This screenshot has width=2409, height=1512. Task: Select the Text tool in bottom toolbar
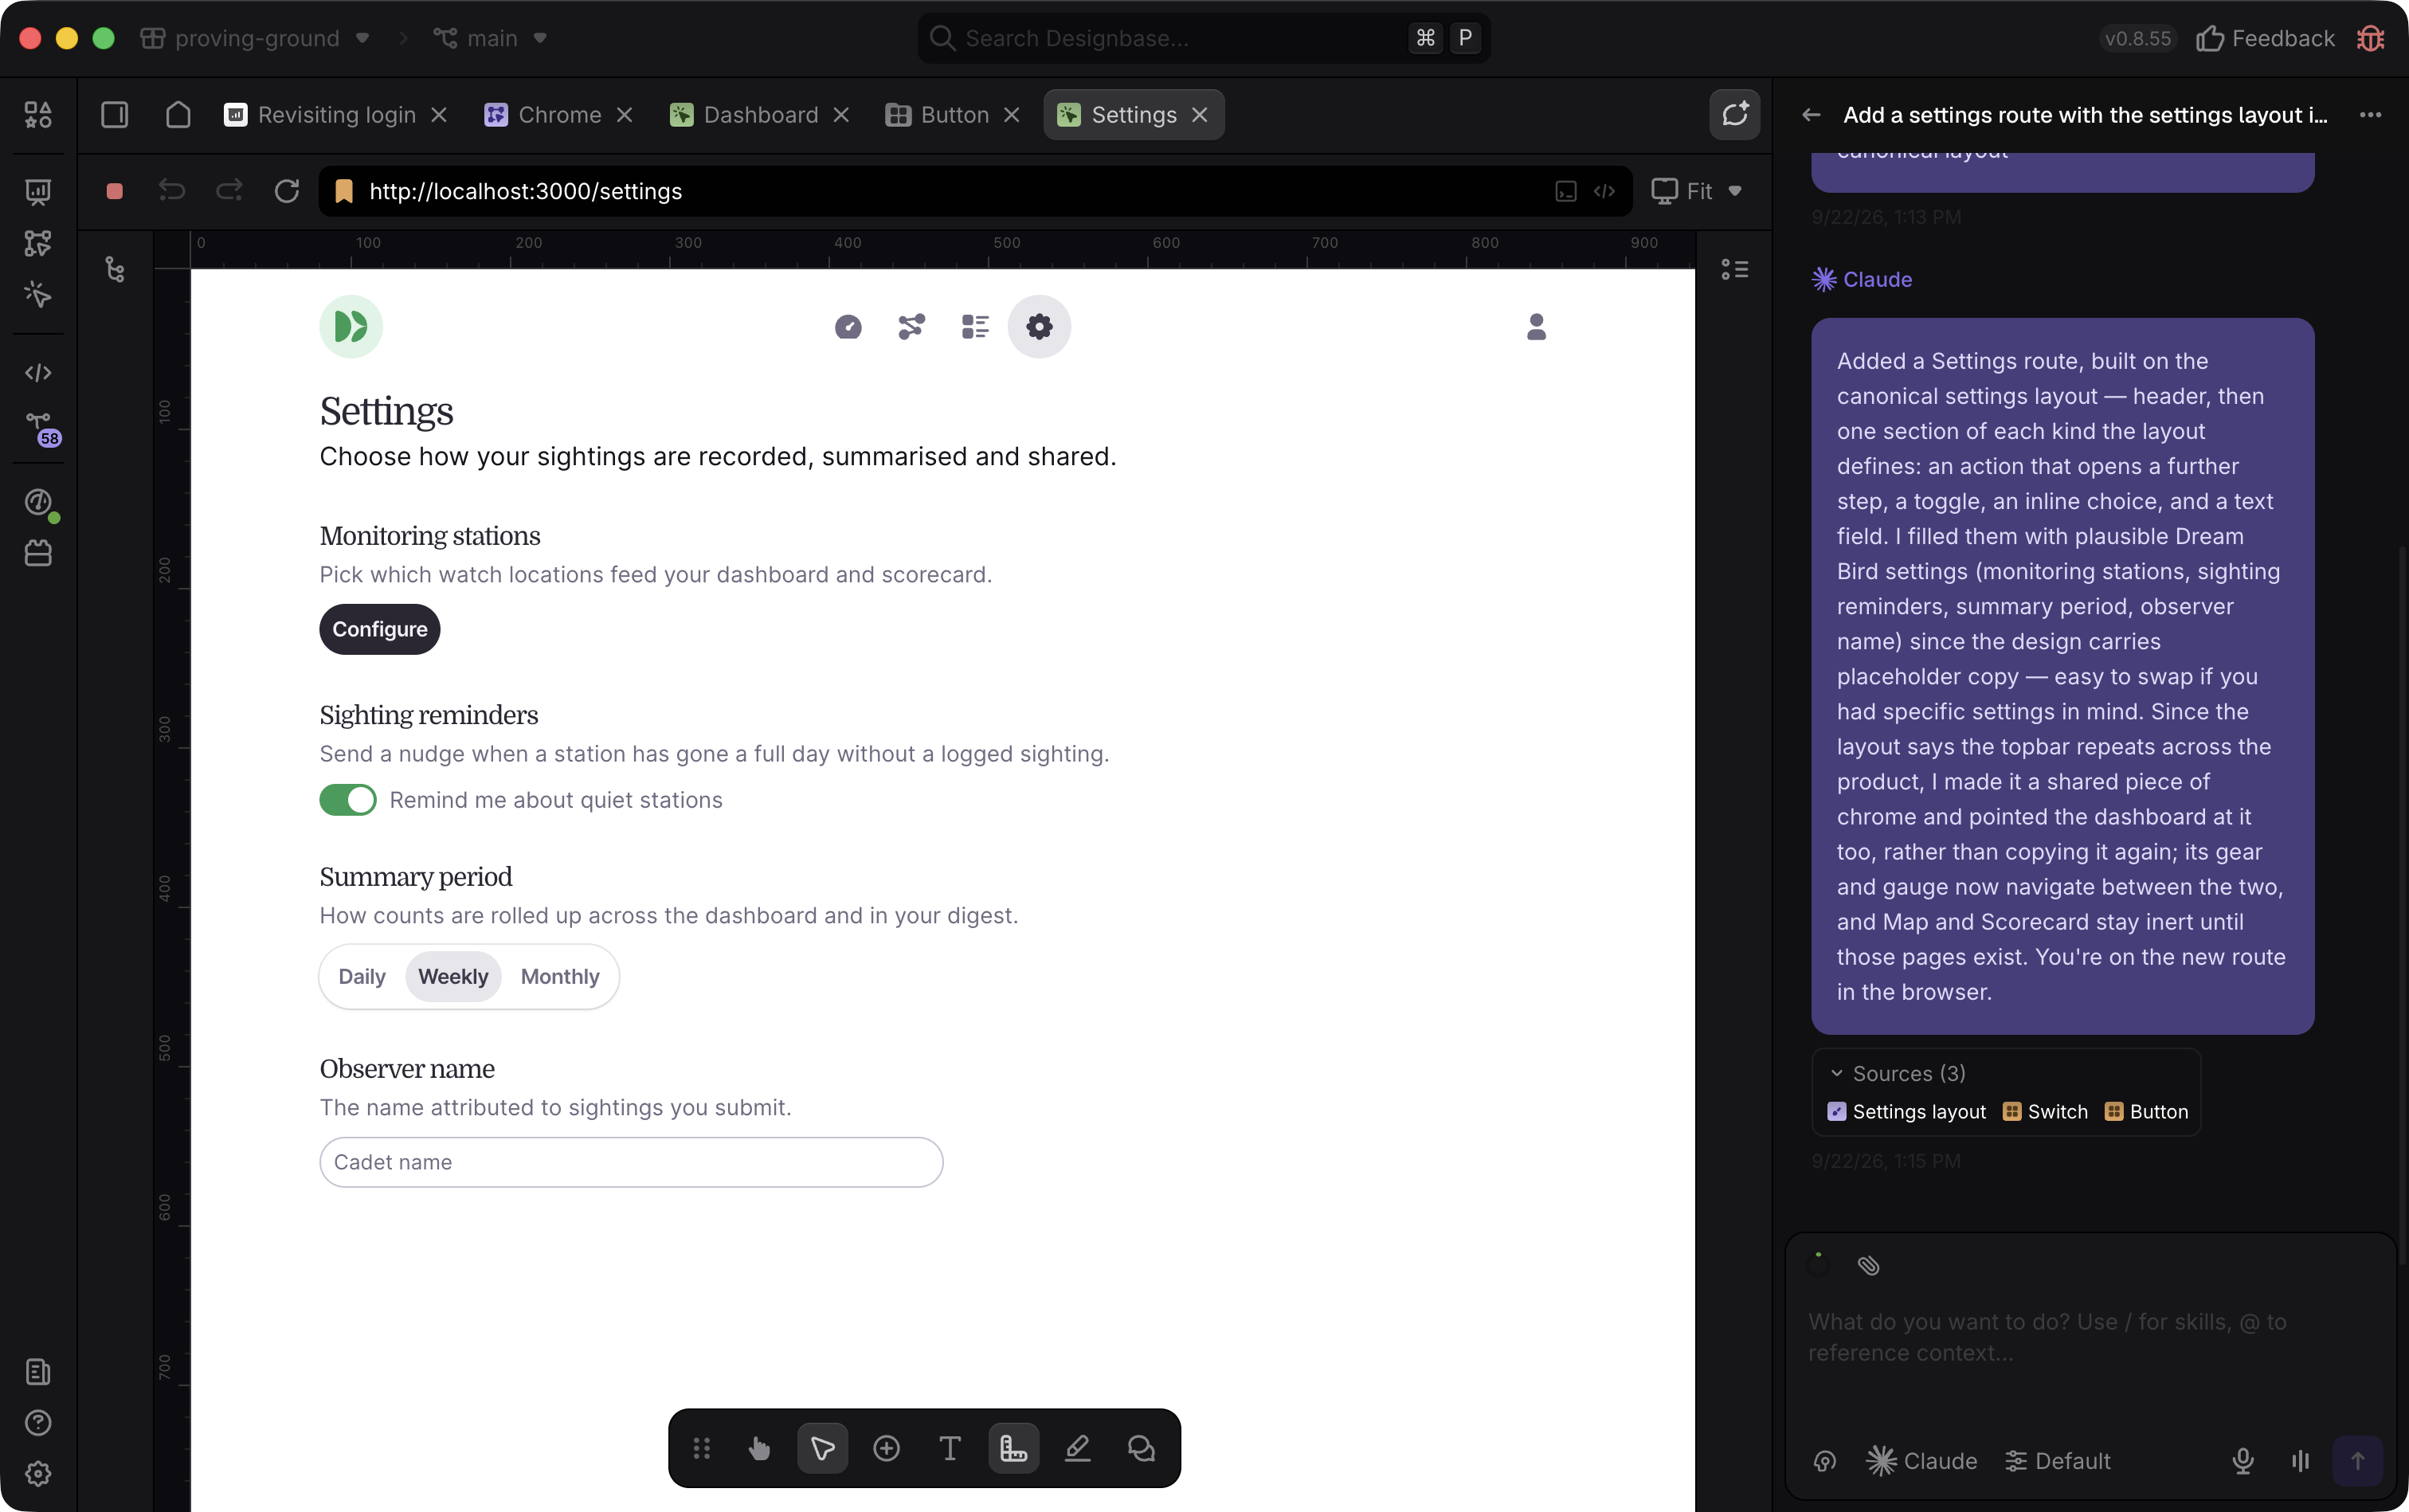pyautogui.click(x=950, y=1448)
